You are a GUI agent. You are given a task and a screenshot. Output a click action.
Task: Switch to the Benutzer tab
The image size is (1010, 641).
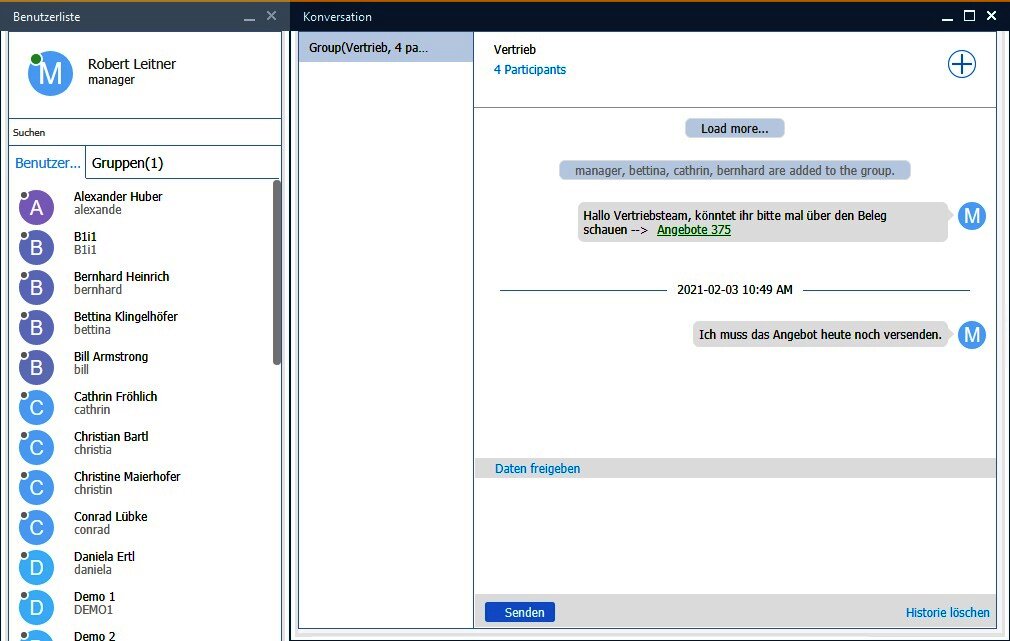47,163
